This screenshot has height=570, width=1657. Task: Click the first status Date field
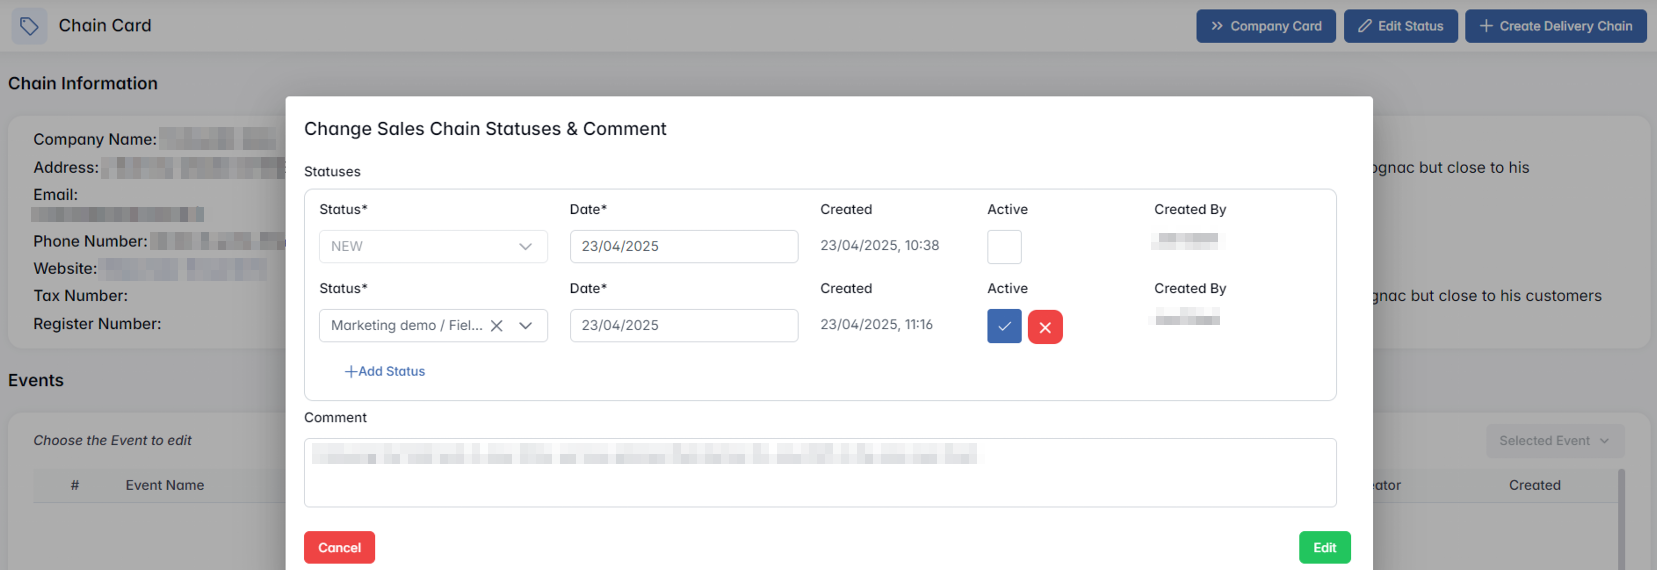683,247
